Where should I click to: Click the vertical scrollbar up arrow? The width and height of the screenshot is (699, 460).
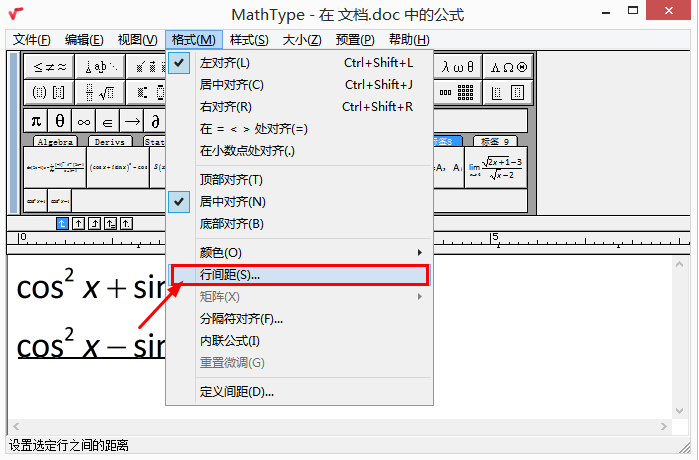[x=679, y=264]
